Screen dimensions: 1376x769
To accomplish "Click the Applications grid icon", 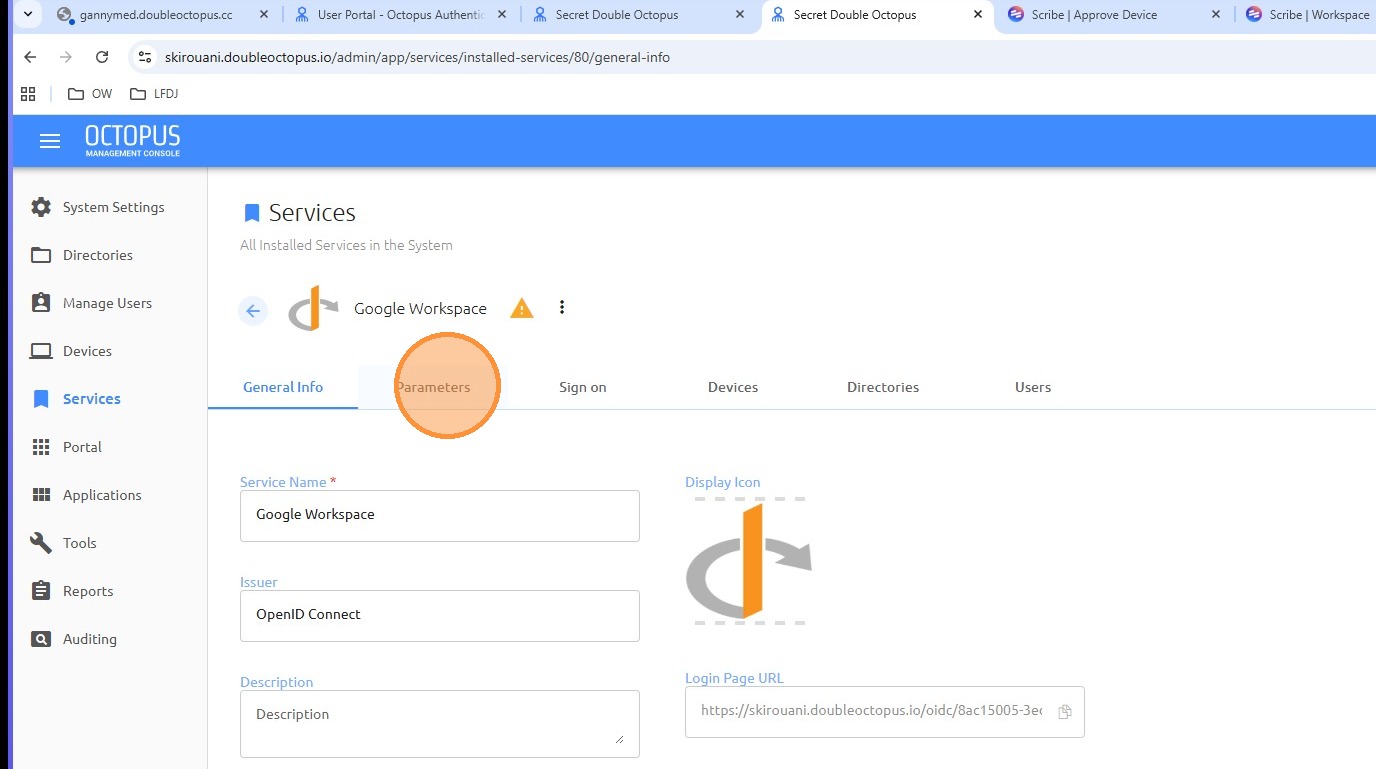I will coord(41,495).
